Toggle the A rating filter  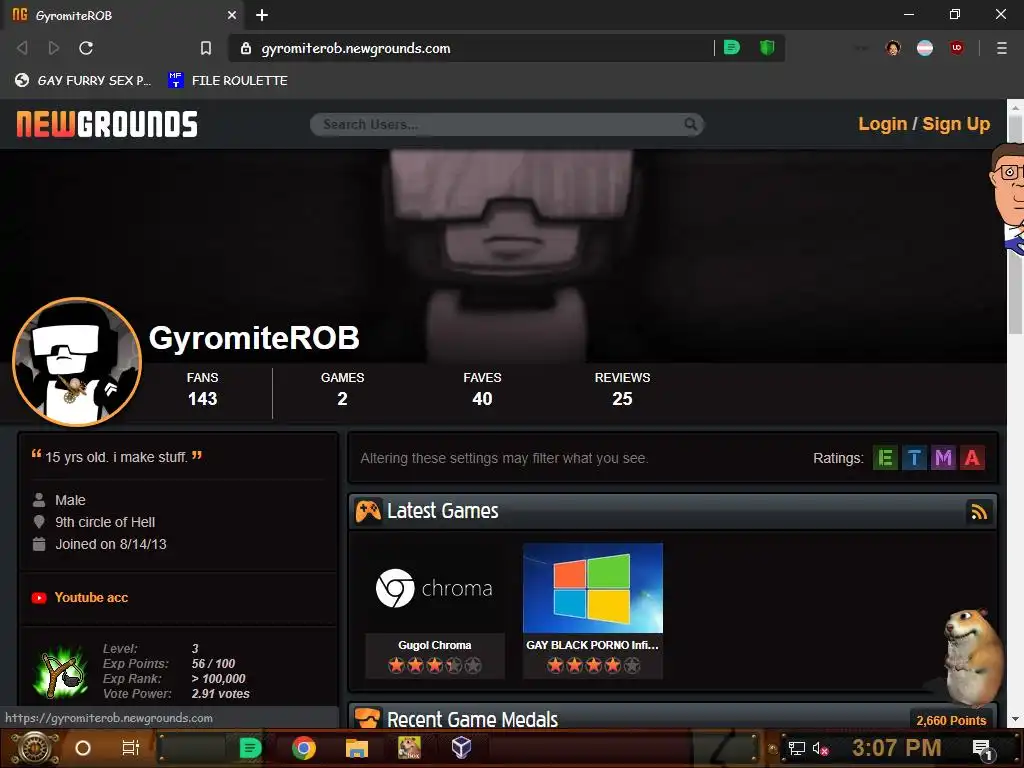tap(972, 458)
